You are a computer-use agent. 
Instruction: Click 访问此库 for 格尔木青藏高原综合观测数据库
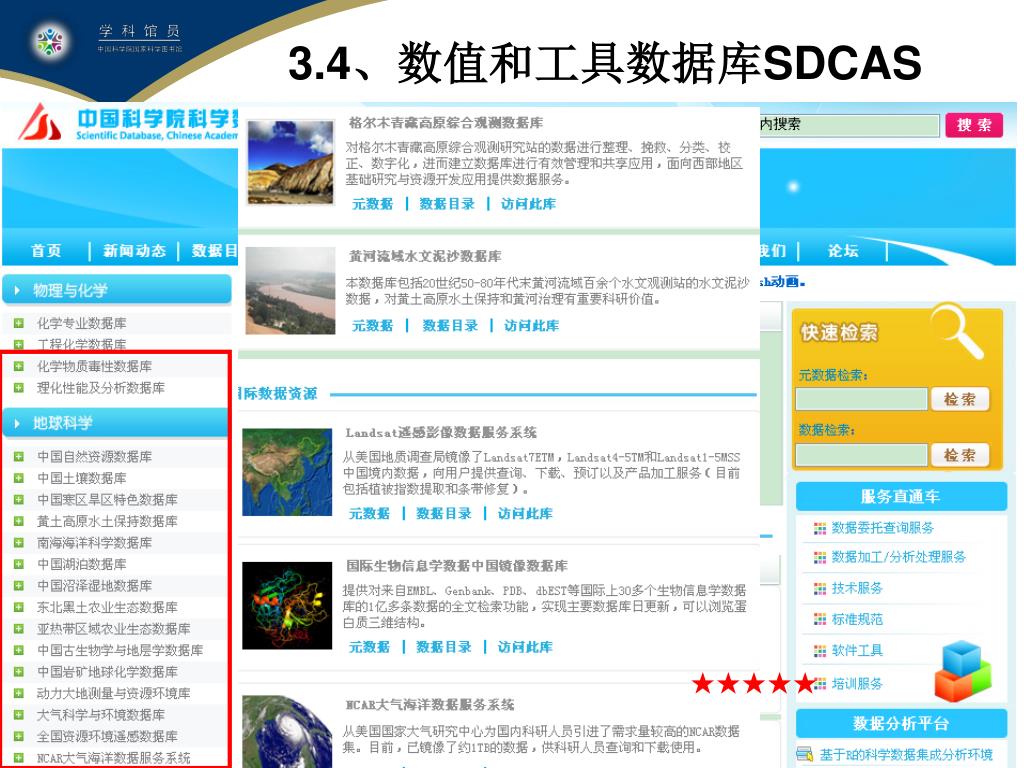[x=528, y=204]
